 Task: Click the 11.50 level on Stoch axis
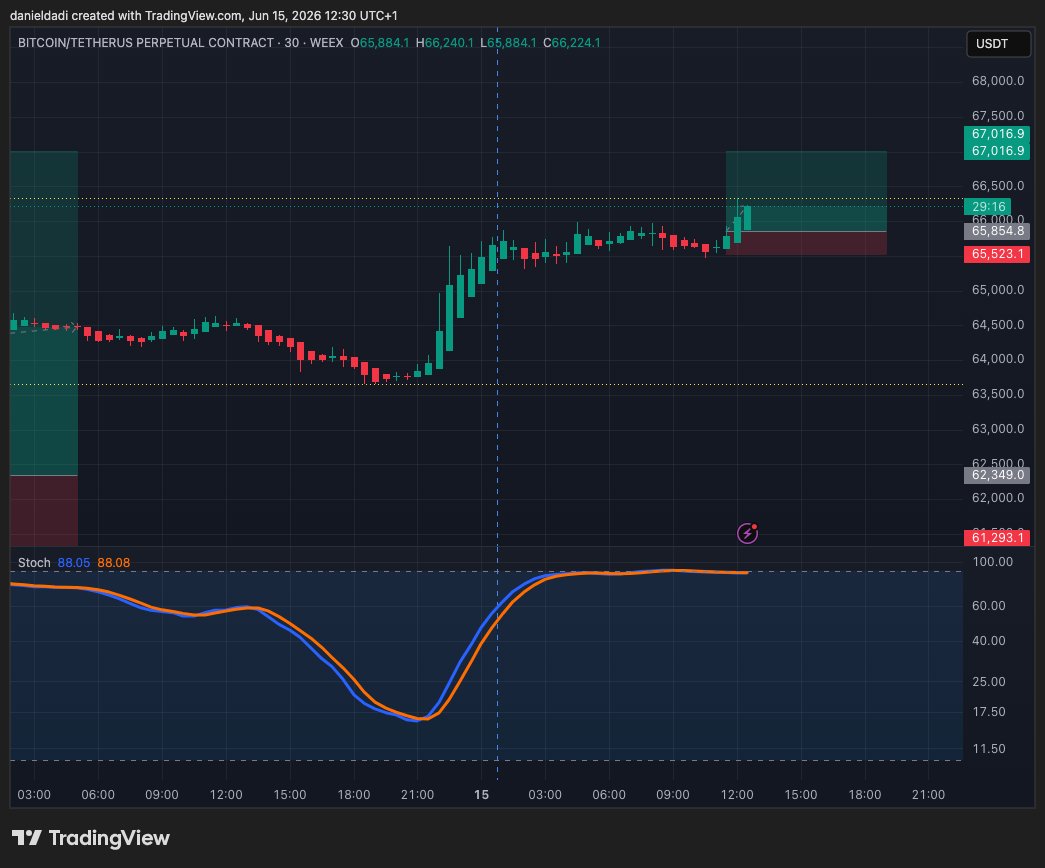(x=989, y=749)
